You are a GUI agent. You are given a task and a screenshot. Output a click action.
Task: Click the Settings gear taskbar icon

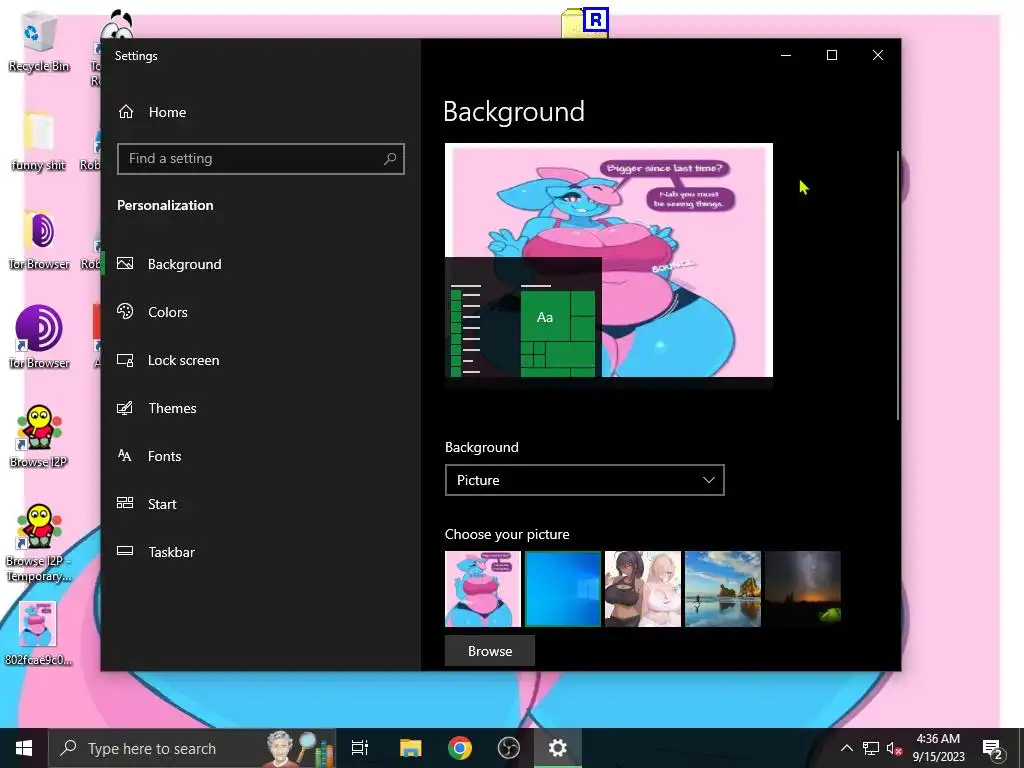coord(558,748)
